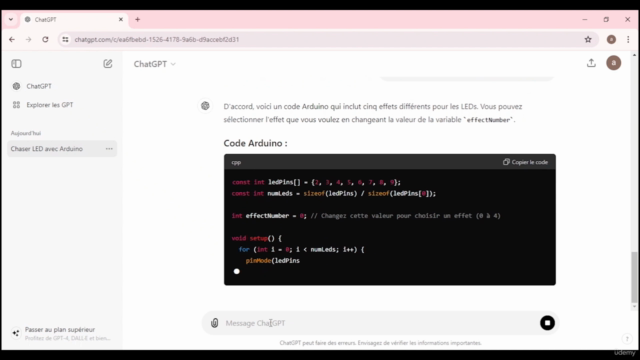The width and height of the screenshot is (640, 360).
Task: Open Chrome three-dot menu
Action: 628,40
